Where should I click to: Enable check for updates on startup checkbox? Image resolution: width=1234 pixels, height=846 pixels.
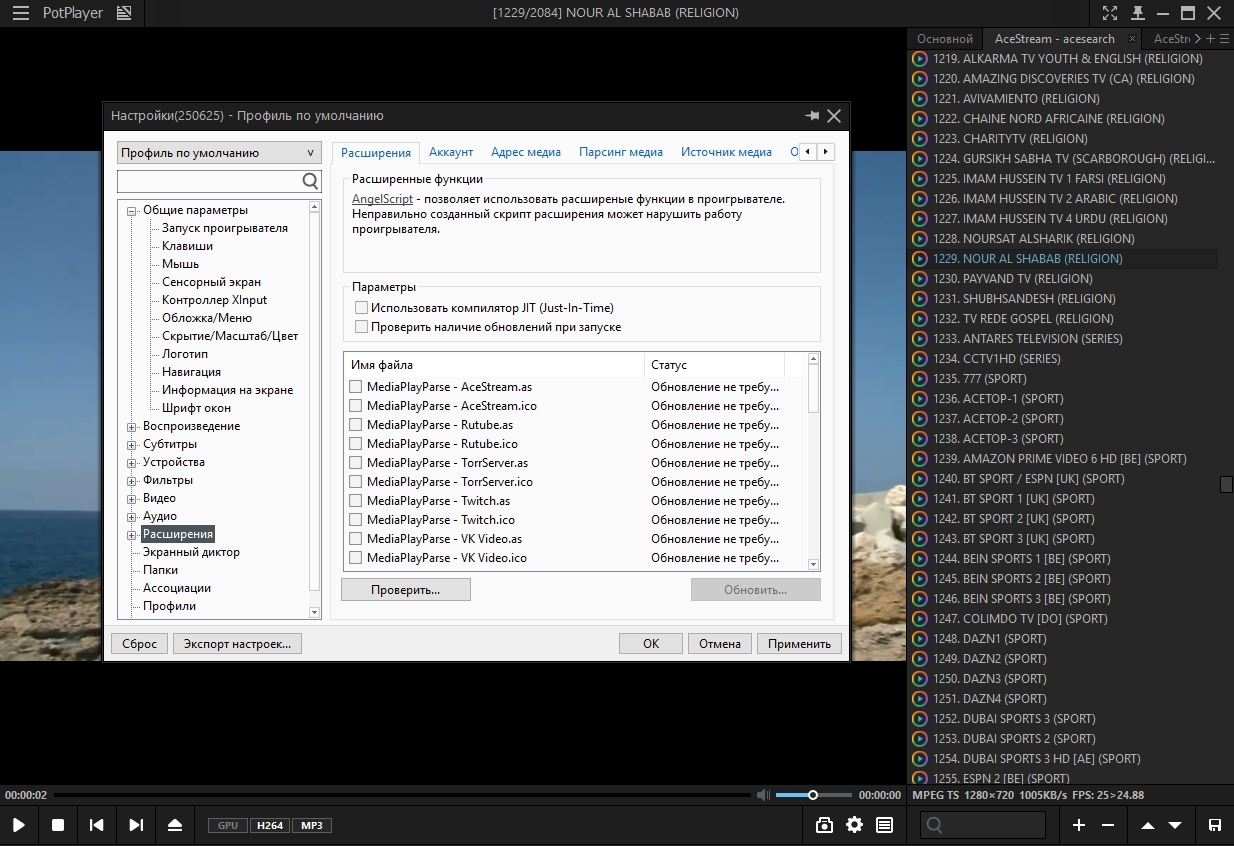362,327
